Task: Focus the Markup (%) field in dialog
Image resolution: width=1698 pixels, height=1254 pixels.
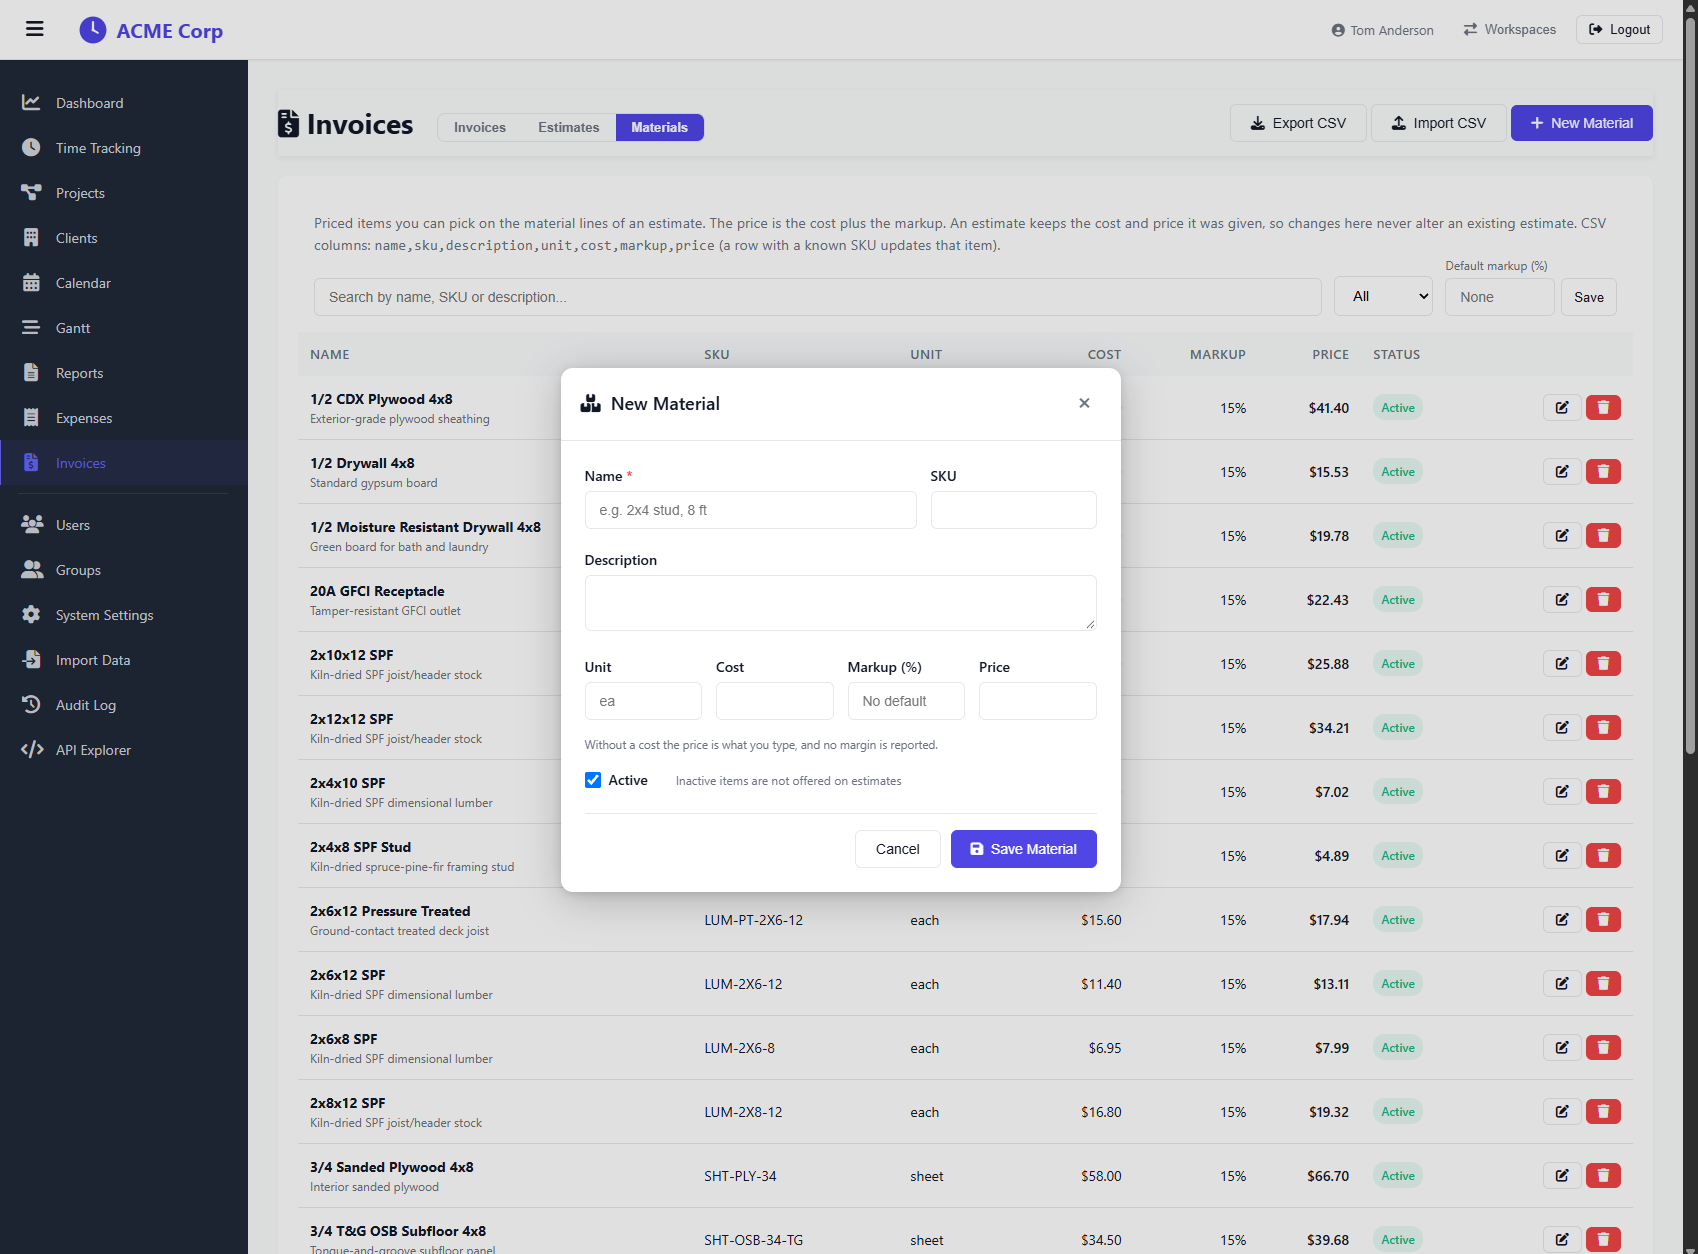Action: [906, 701]
